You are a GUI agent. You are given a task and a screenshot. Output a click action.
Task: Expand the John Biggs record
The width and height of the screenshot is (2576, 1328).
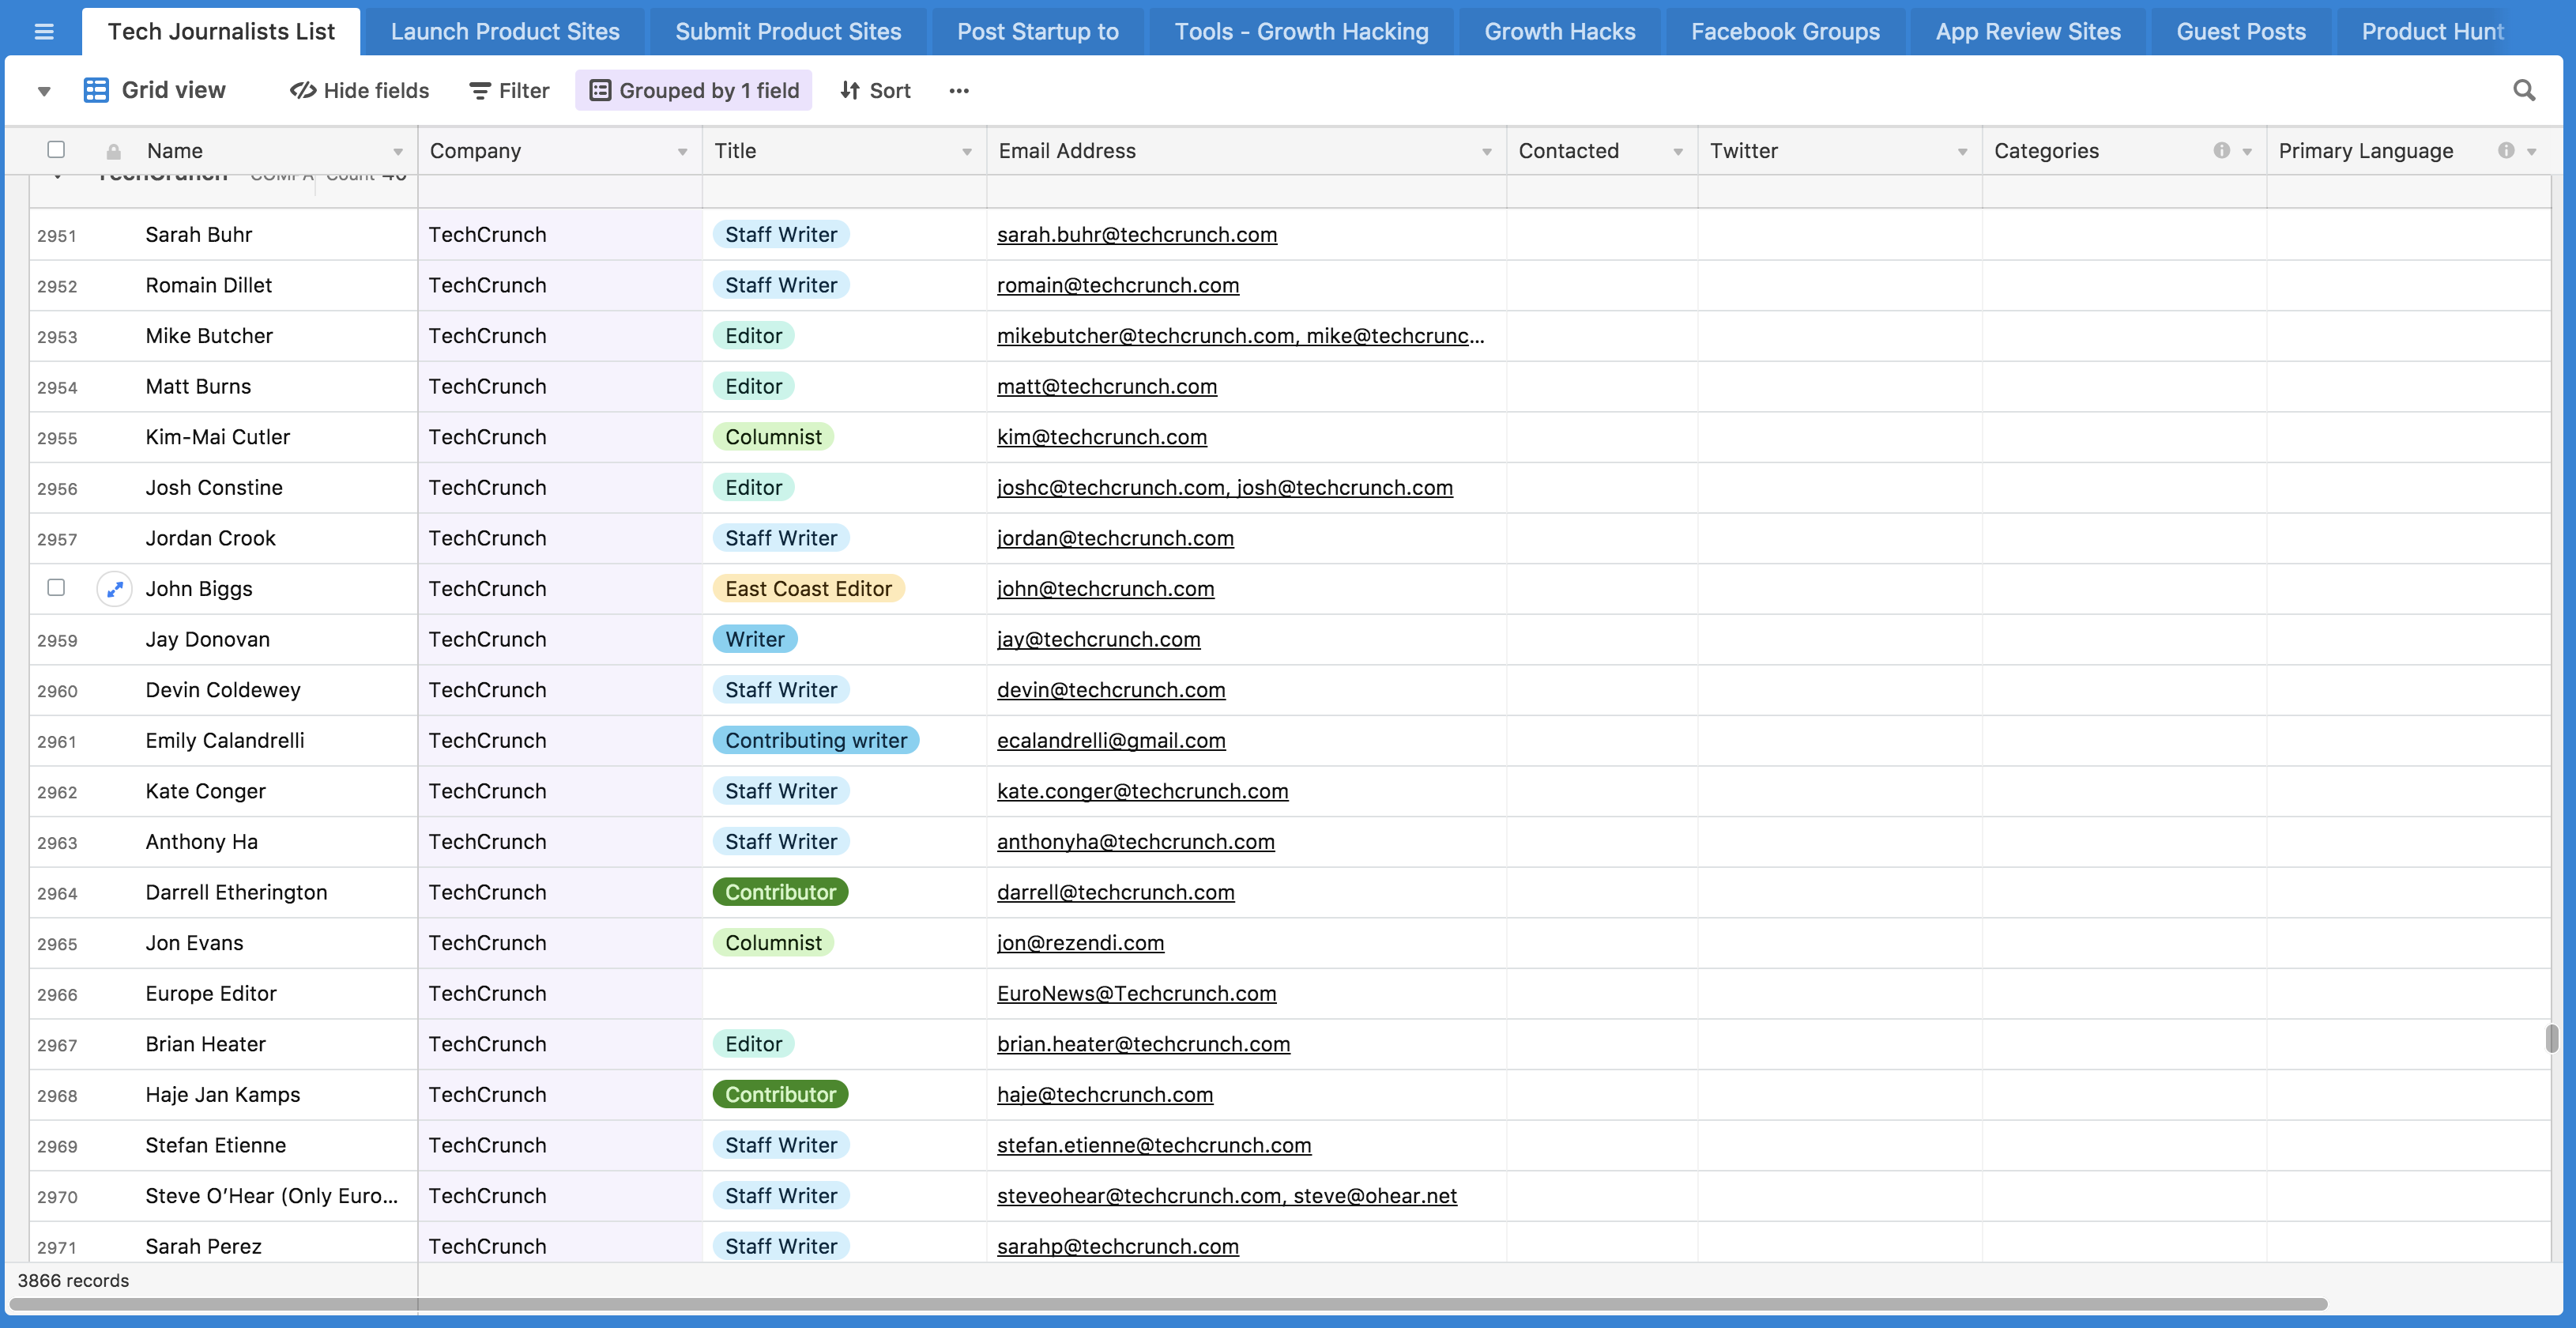115,589
